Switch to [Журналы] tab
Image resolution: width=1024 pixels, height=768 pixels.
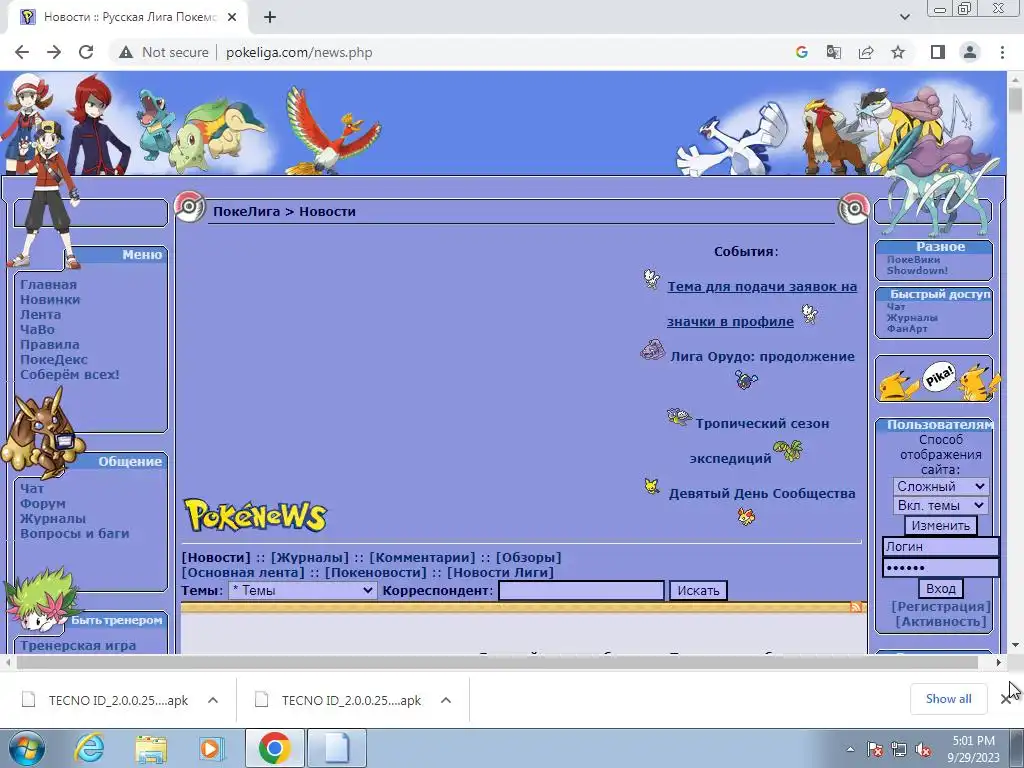[310, 558]
